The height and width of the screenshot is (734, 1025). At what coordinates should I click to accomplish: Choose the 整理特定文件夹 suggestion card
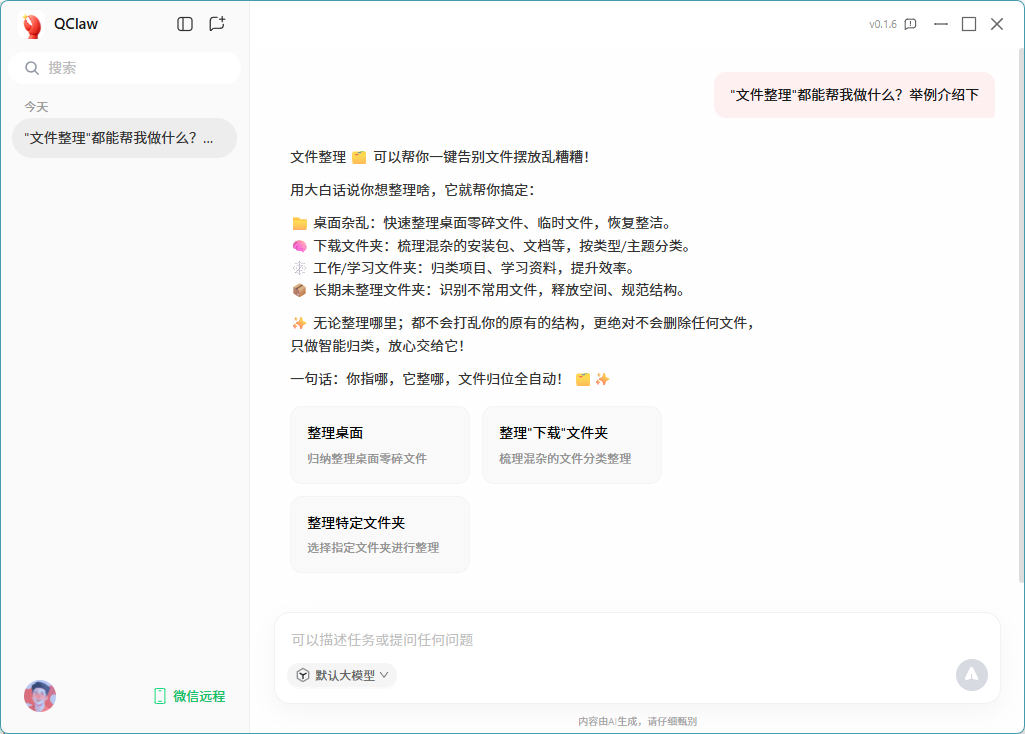coord(379,534)
